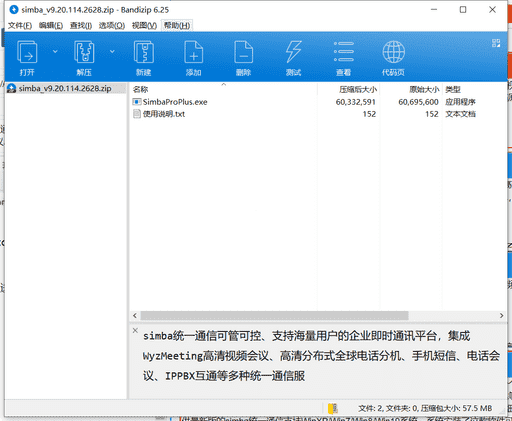Open the Help (帮助) menu

177,25
